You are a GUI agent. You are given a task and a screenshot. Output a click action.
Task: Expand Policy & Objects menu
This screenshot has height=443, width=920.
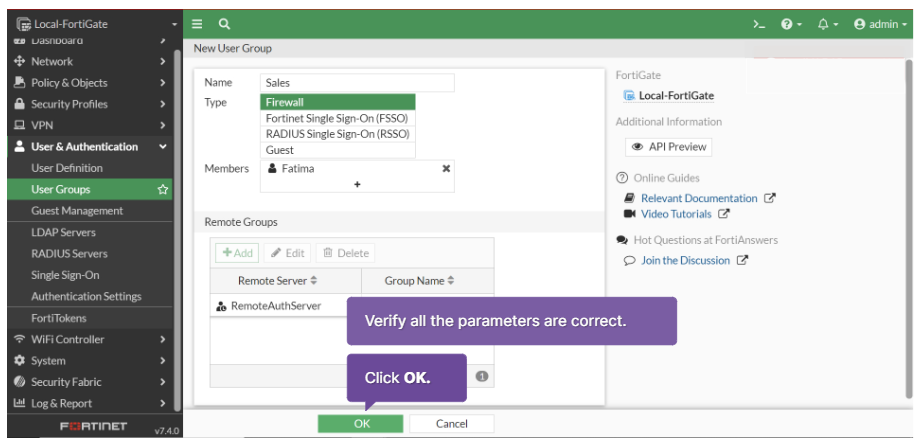coord(89,83)
